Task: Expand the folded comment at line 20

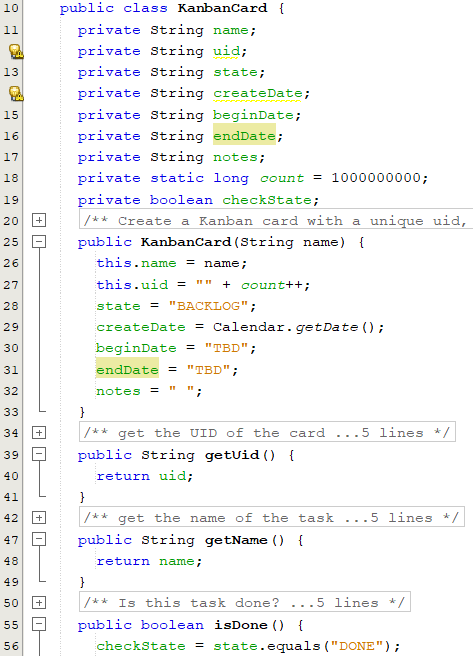Action: point(39,220)
